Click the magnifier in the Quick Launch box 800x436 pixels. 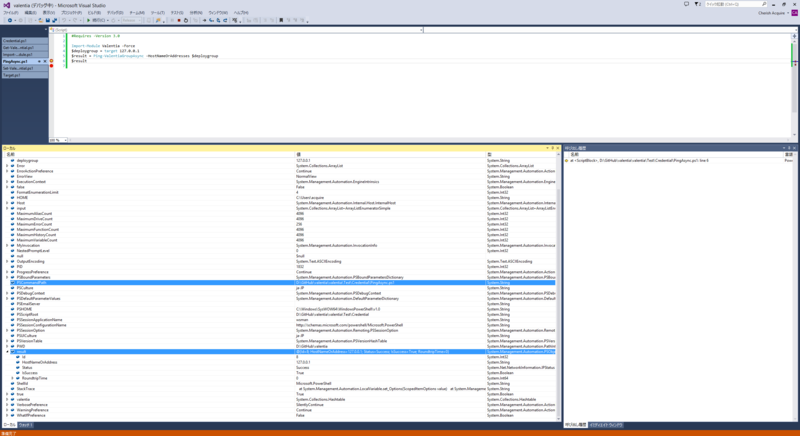tap(764, 4)
